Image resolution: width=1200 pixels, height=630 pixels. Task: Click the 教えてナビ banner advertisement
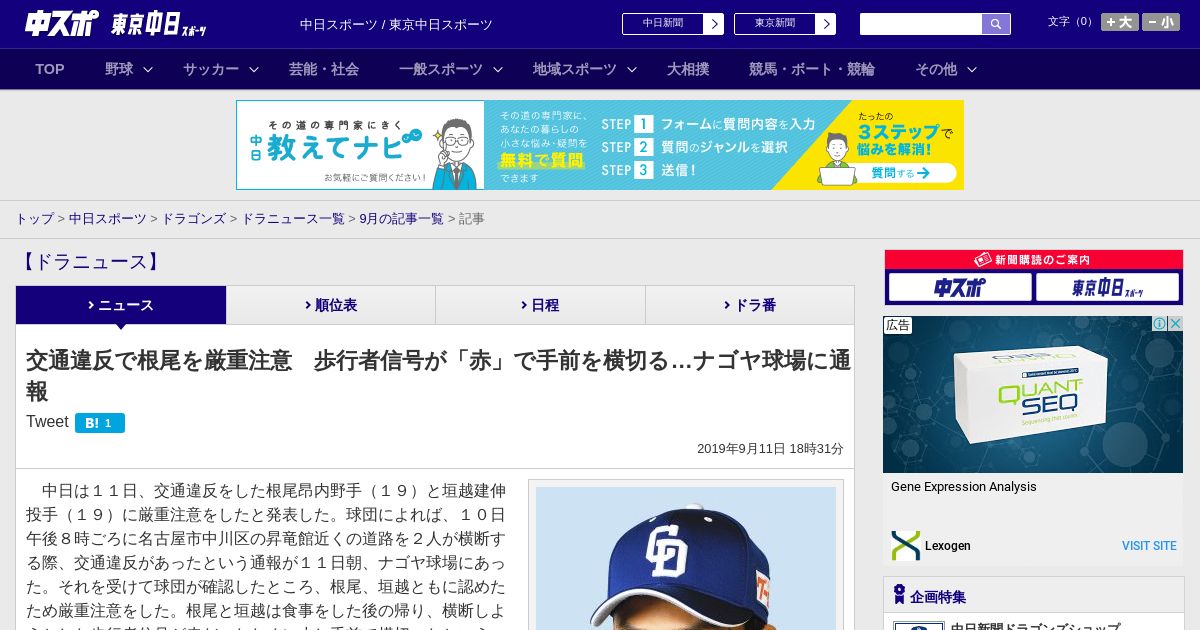[600, 145]
